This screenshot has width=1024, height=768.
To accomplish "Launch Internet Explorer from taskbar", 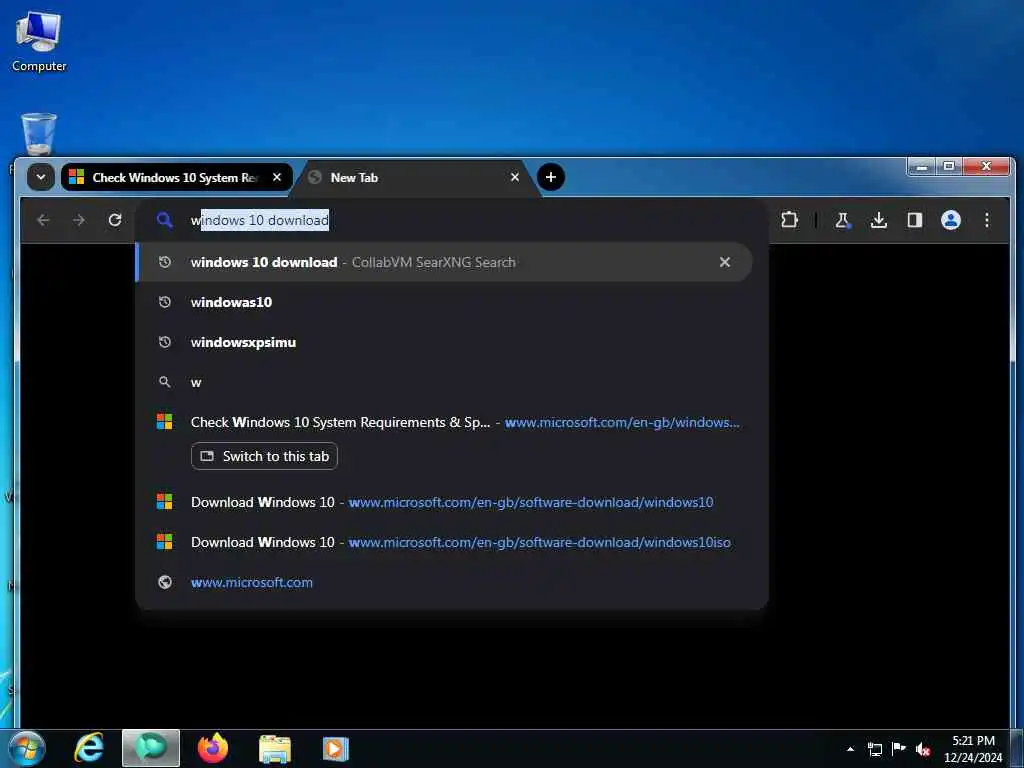I will pyautogui.click(x=89, y=748).
